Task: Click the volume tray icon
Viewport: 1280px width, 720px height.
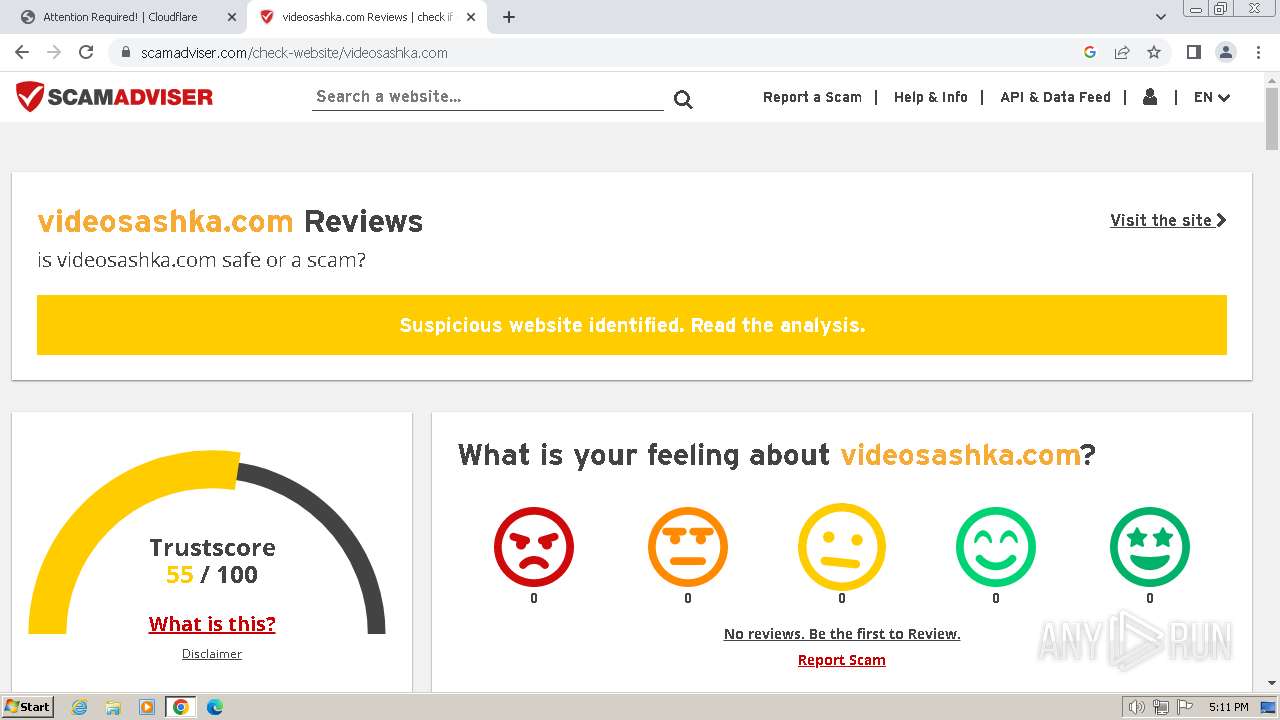Action: tap(1136, 707)
